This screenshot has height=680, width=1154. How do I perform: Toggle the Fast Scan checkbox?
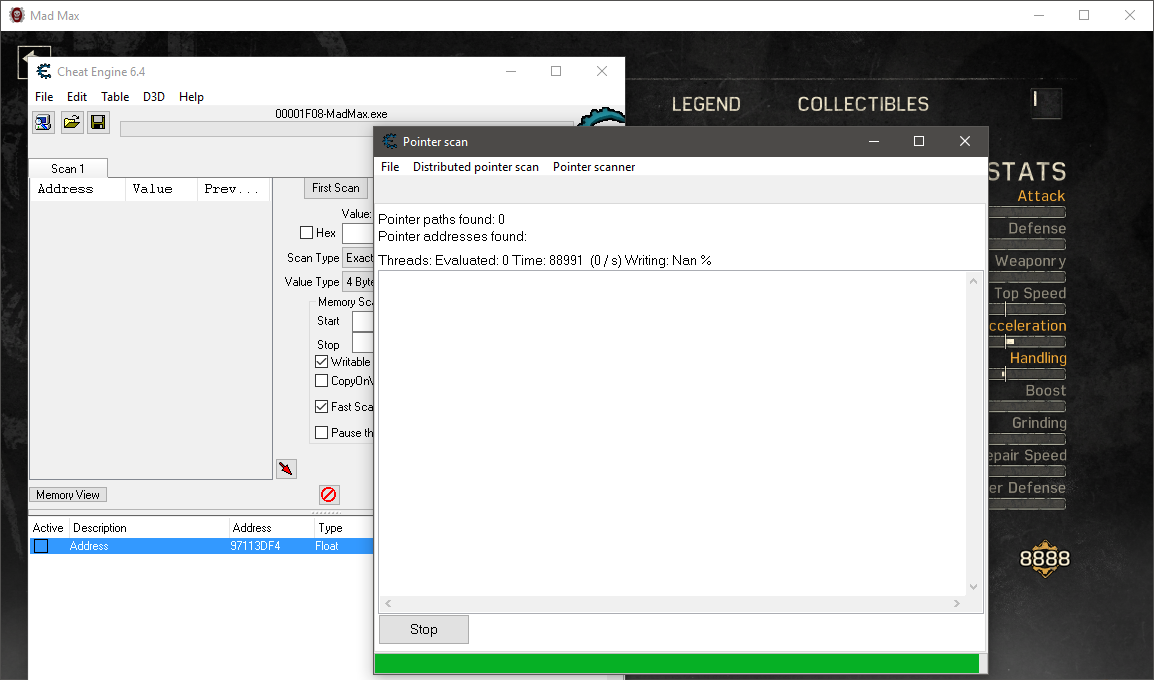[322, 407]
